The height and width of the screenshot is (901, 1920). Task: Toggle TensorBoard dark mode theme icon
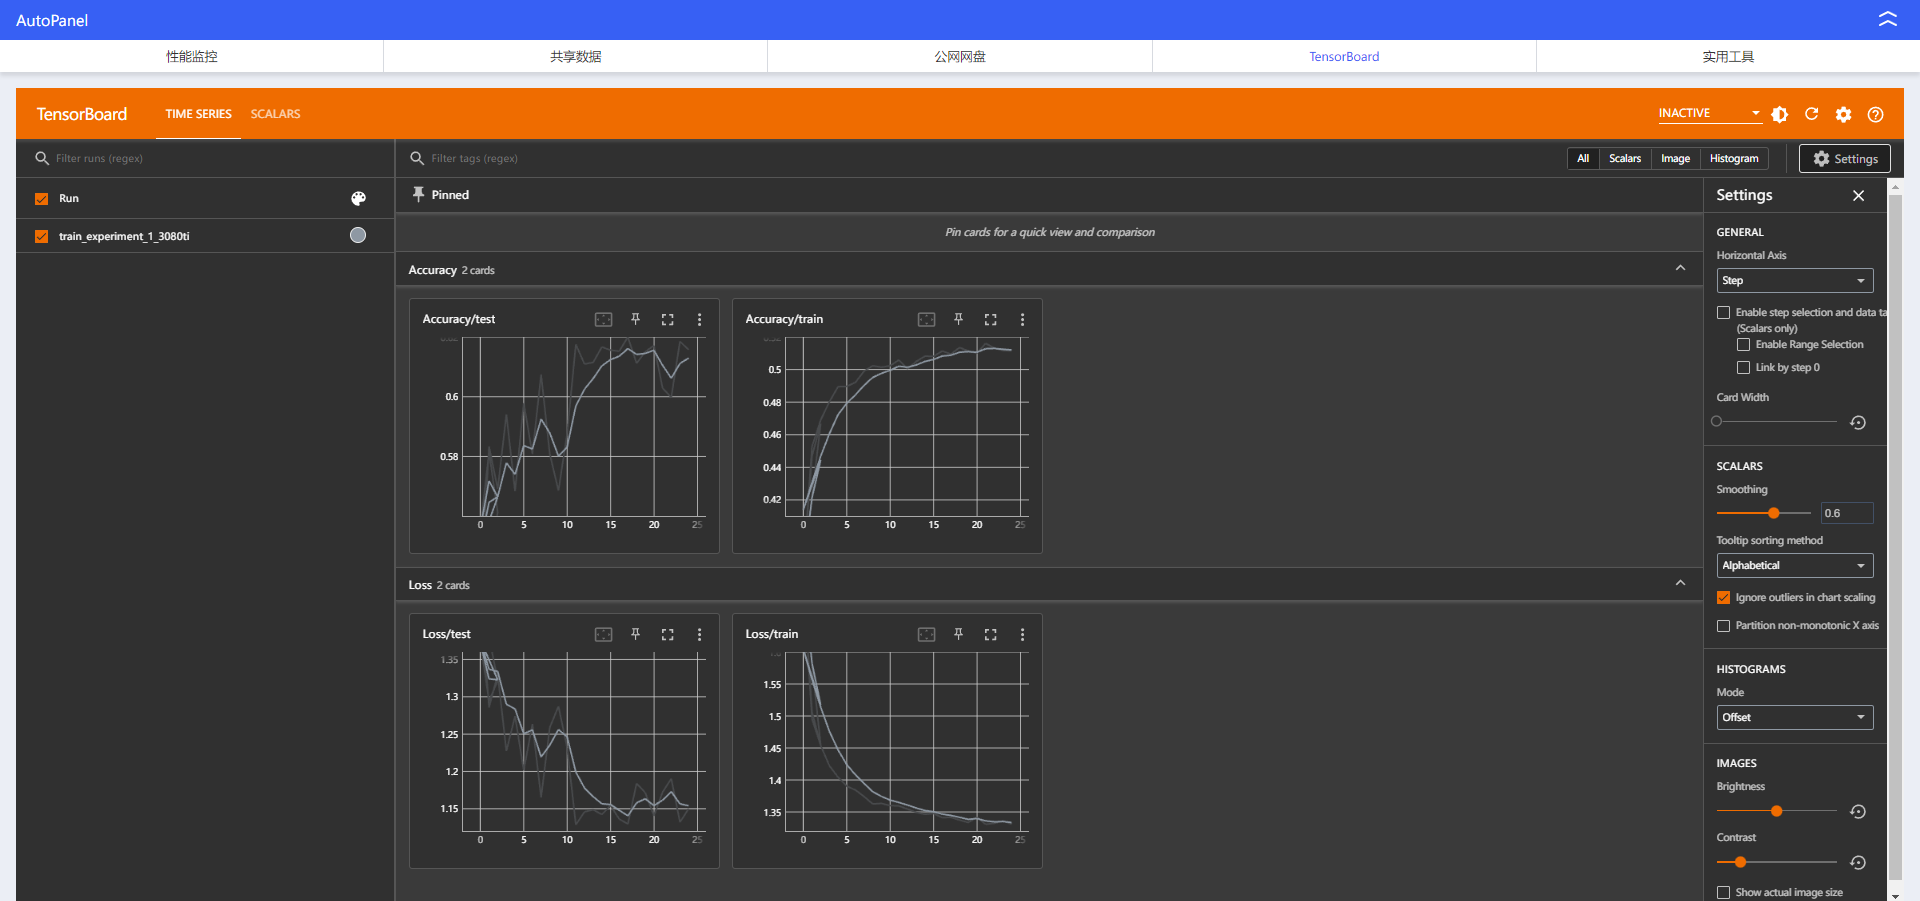(x=1780, y=114)
